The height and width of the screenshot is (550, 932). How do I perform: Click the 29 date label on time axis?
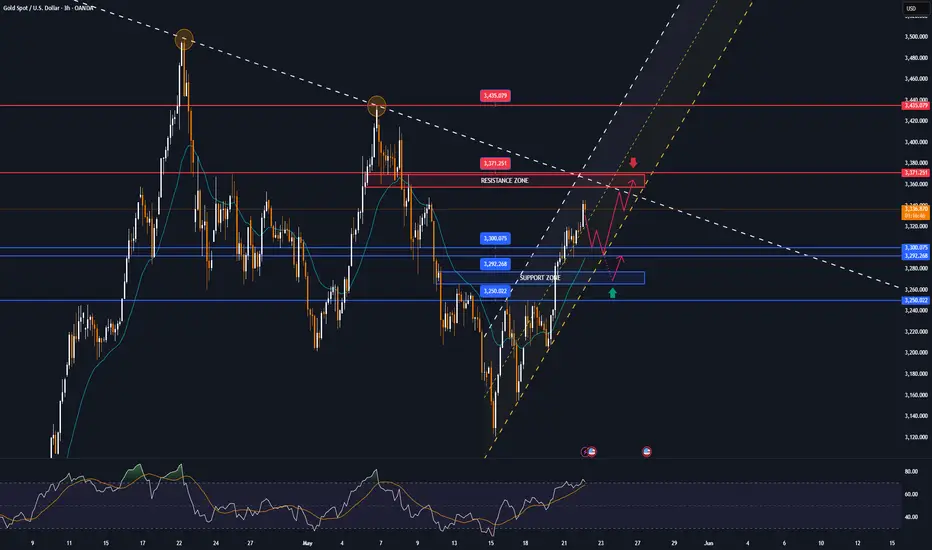(674, 543)
